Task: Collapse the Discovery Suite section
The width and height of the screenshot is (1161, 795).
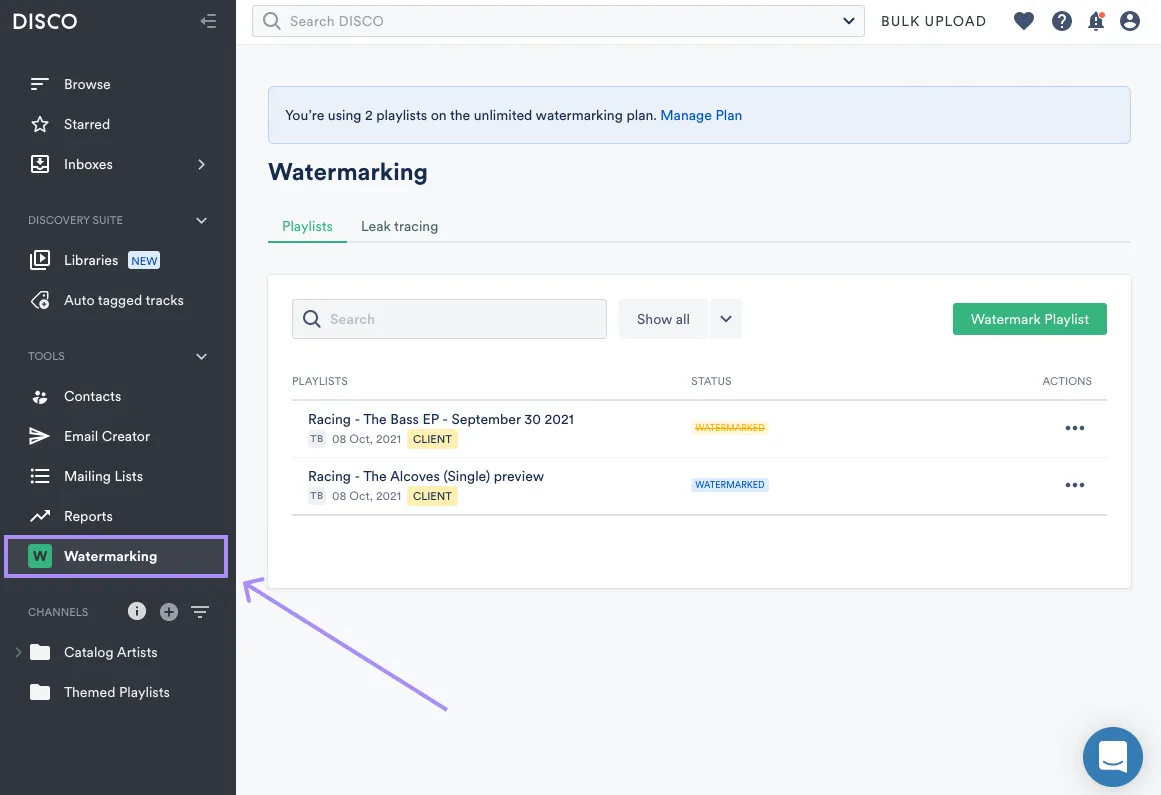Action: click(201, 220)
